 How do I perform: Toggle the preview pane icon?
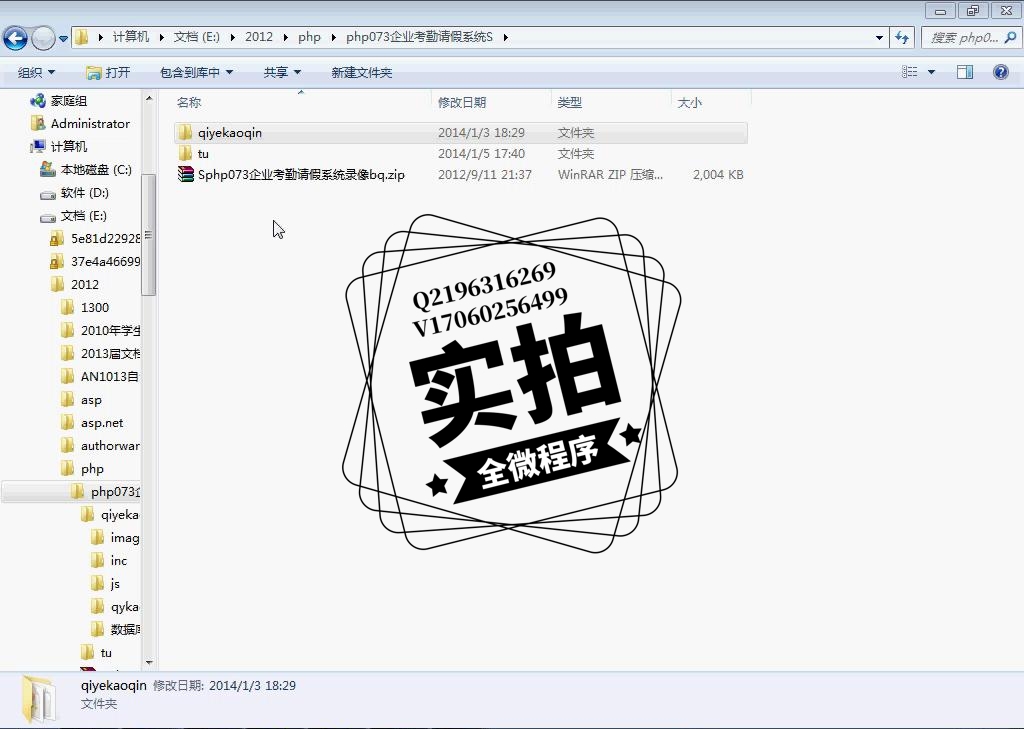(x=965, y=72)
